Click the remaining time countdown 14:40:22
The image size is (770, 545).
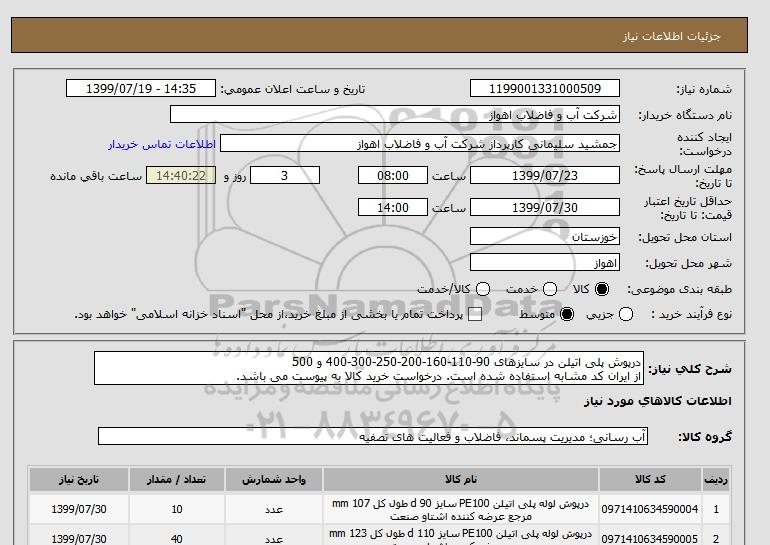tap(181, 175)
